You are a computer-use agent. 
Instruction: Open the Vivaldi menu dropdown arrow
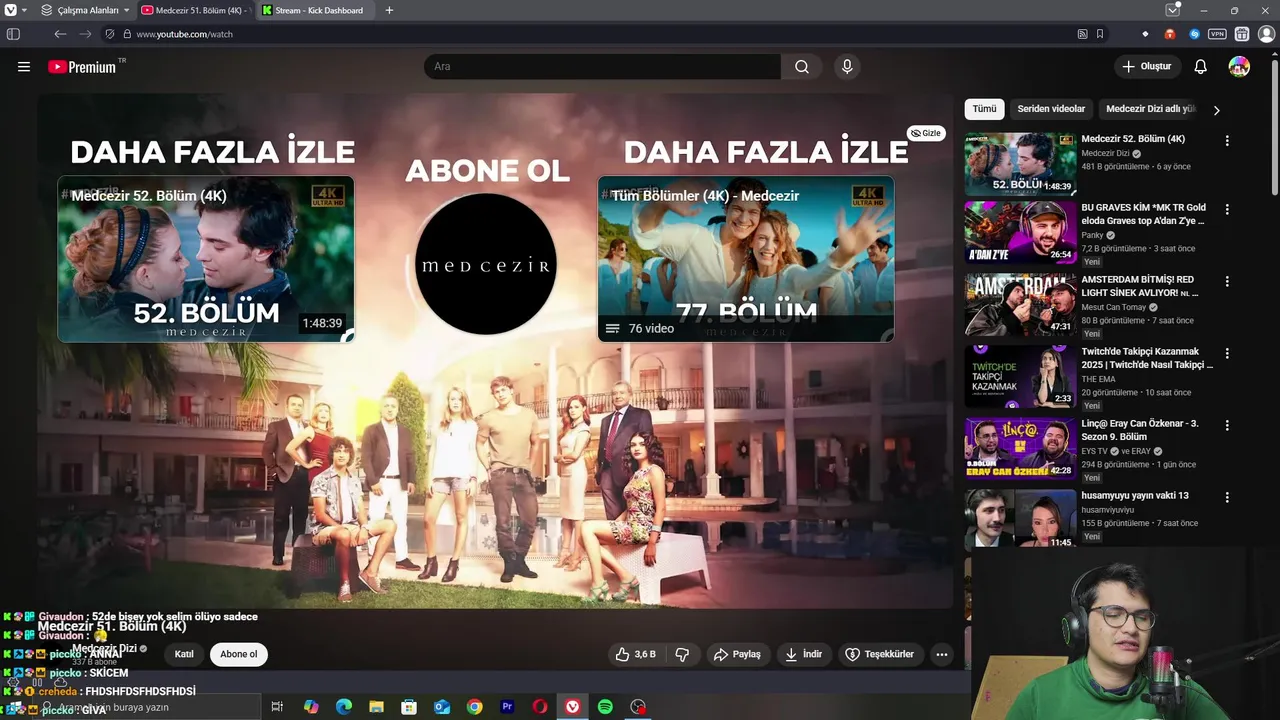pyautogui.click(x=24, y=10)
